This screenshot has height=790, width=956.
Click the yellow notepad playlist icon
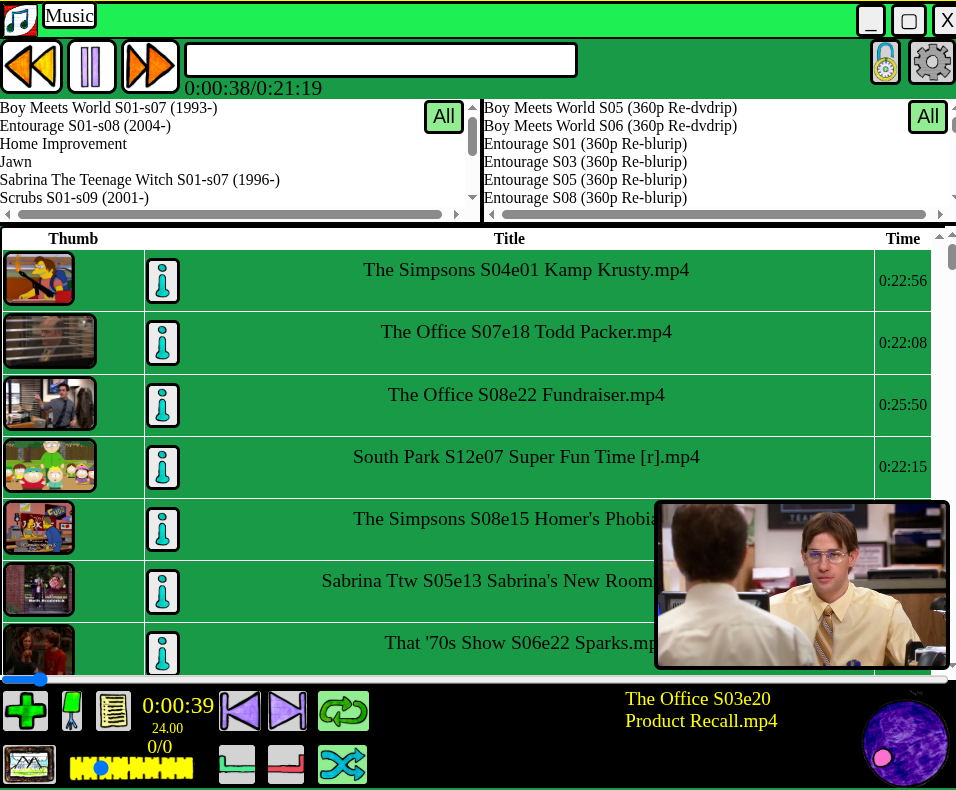[113, 711]
